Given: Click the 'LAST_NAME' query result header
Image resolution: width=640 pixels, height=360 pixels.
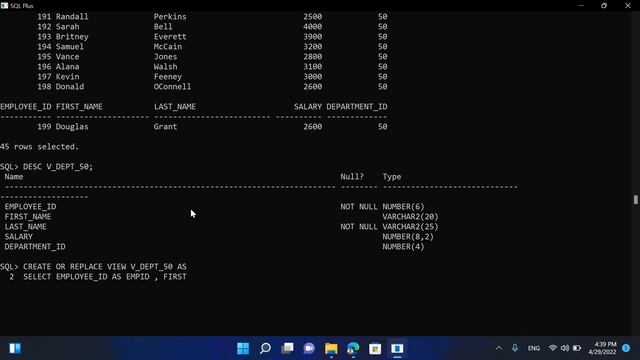Looking at the screenshot, I should pyautogui.click(x=175, y=107).
